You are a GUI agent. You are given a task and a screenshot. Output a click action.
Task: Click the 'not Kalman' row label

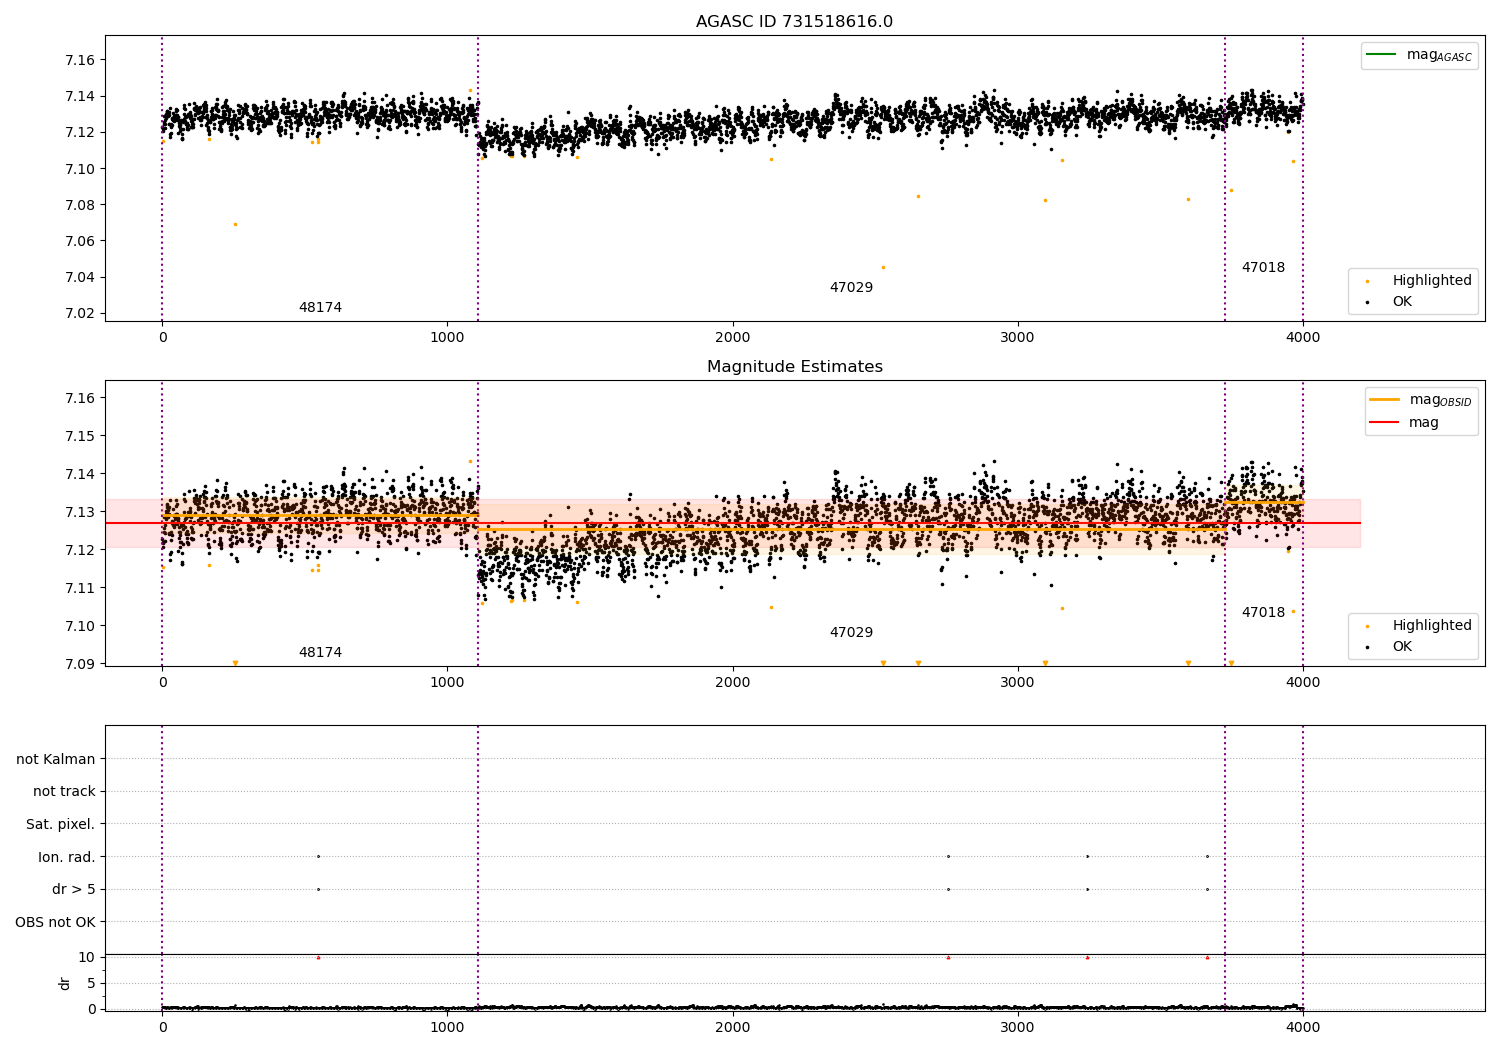pyautogui.click(x=56, y=759)
